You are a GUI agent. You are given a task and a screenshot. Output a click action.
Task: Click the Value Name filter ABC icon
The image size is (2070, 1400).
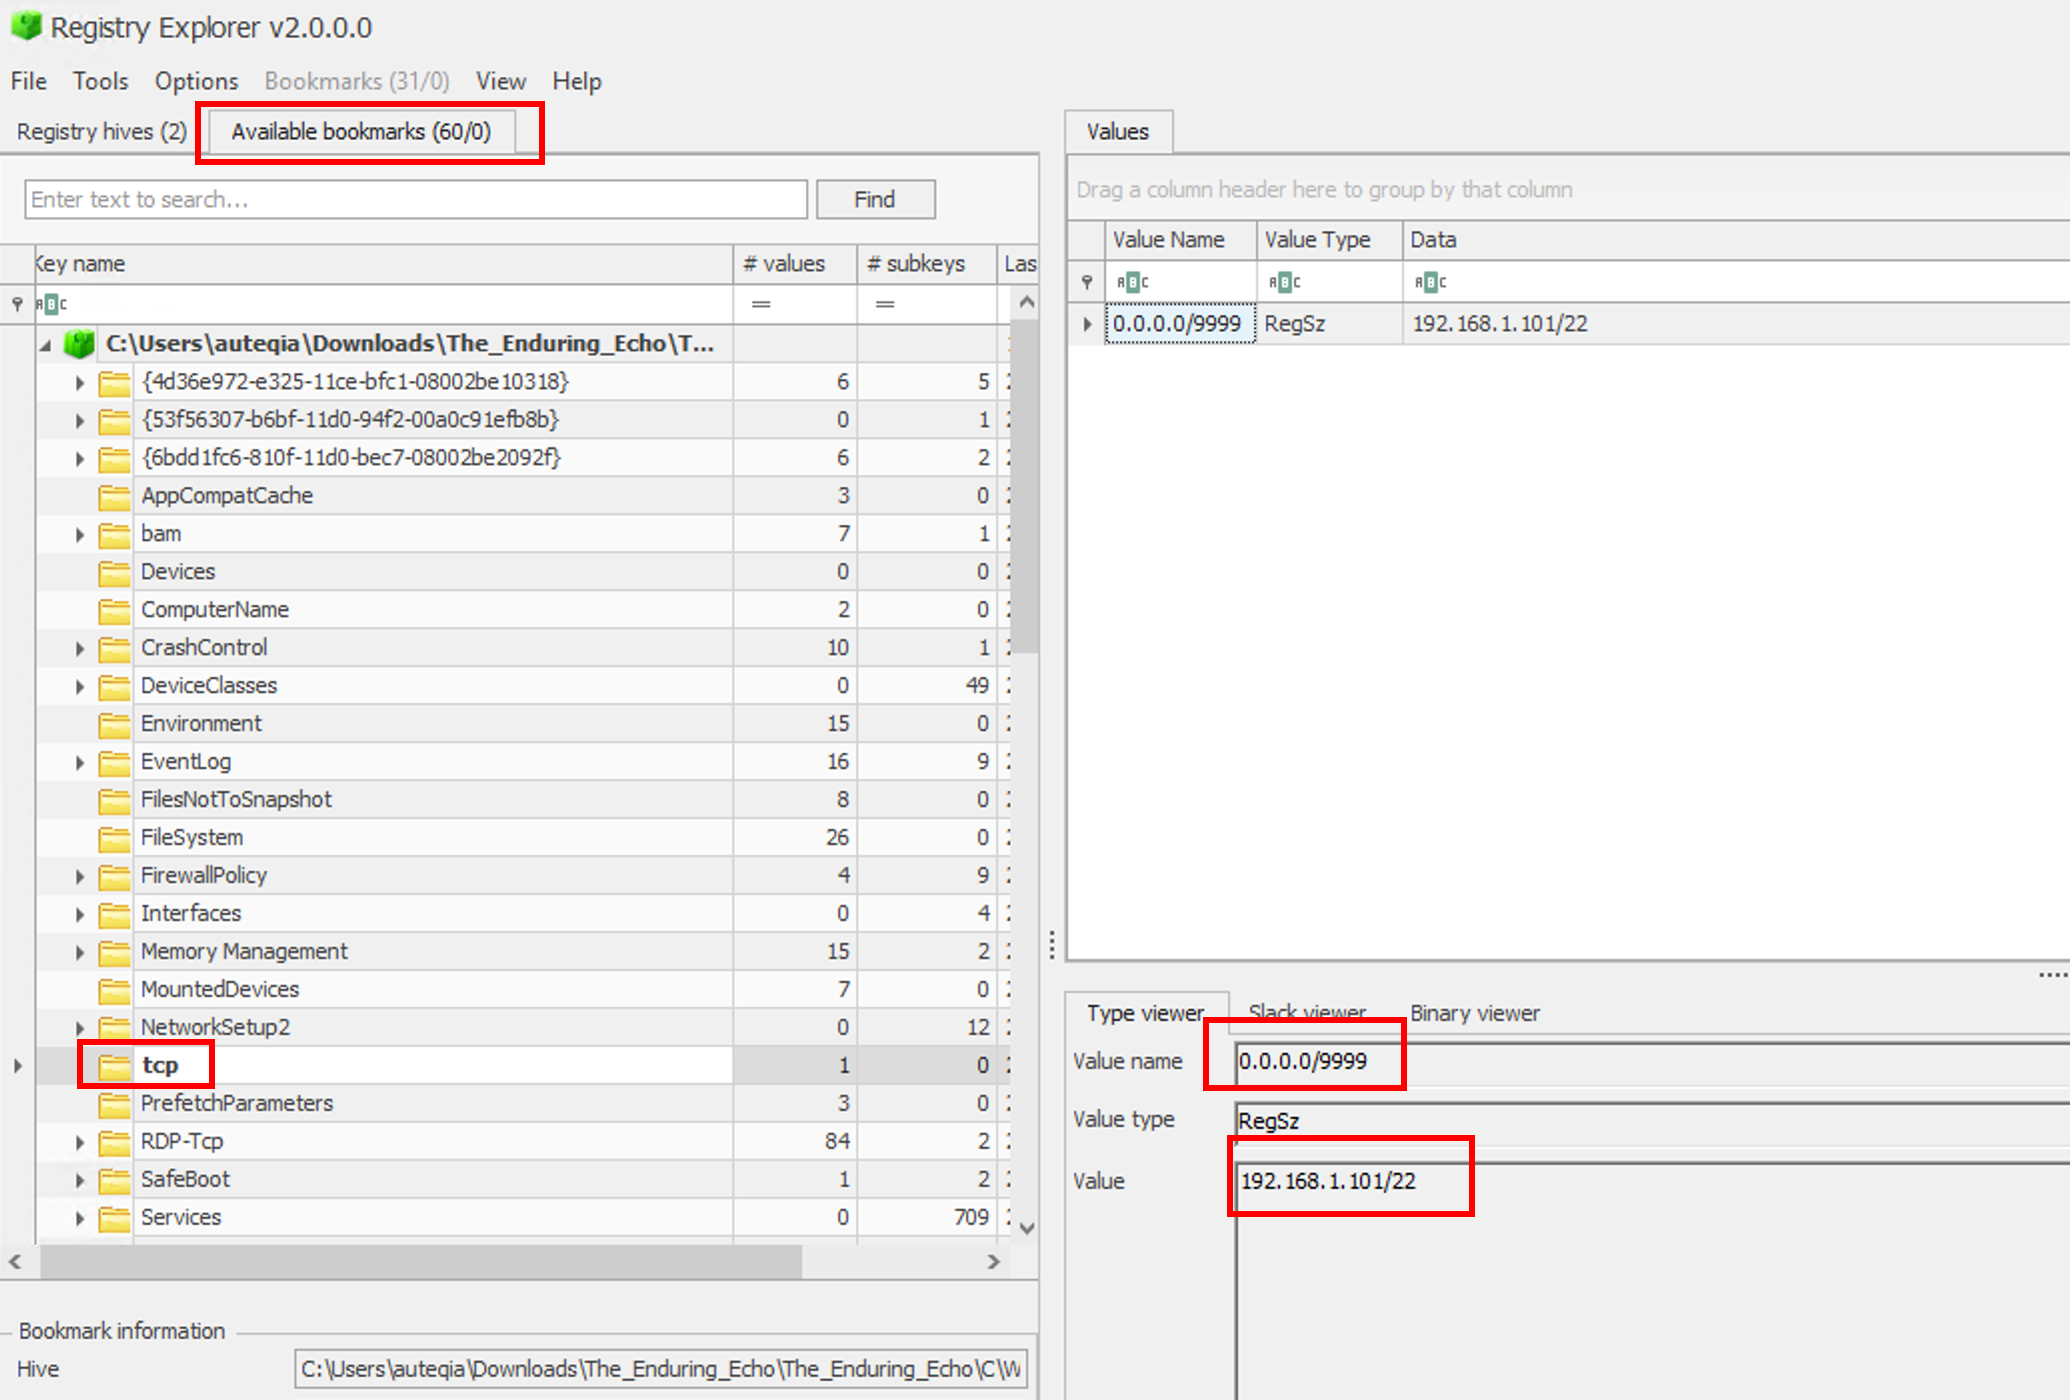pos(1132,282)
